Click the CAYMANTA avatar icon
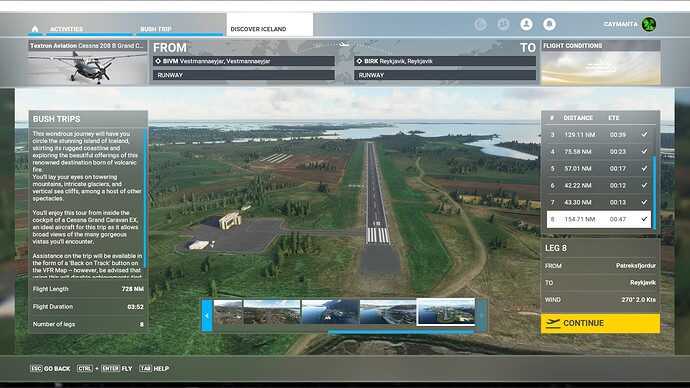The image size is (690, 388). (649, 24)
